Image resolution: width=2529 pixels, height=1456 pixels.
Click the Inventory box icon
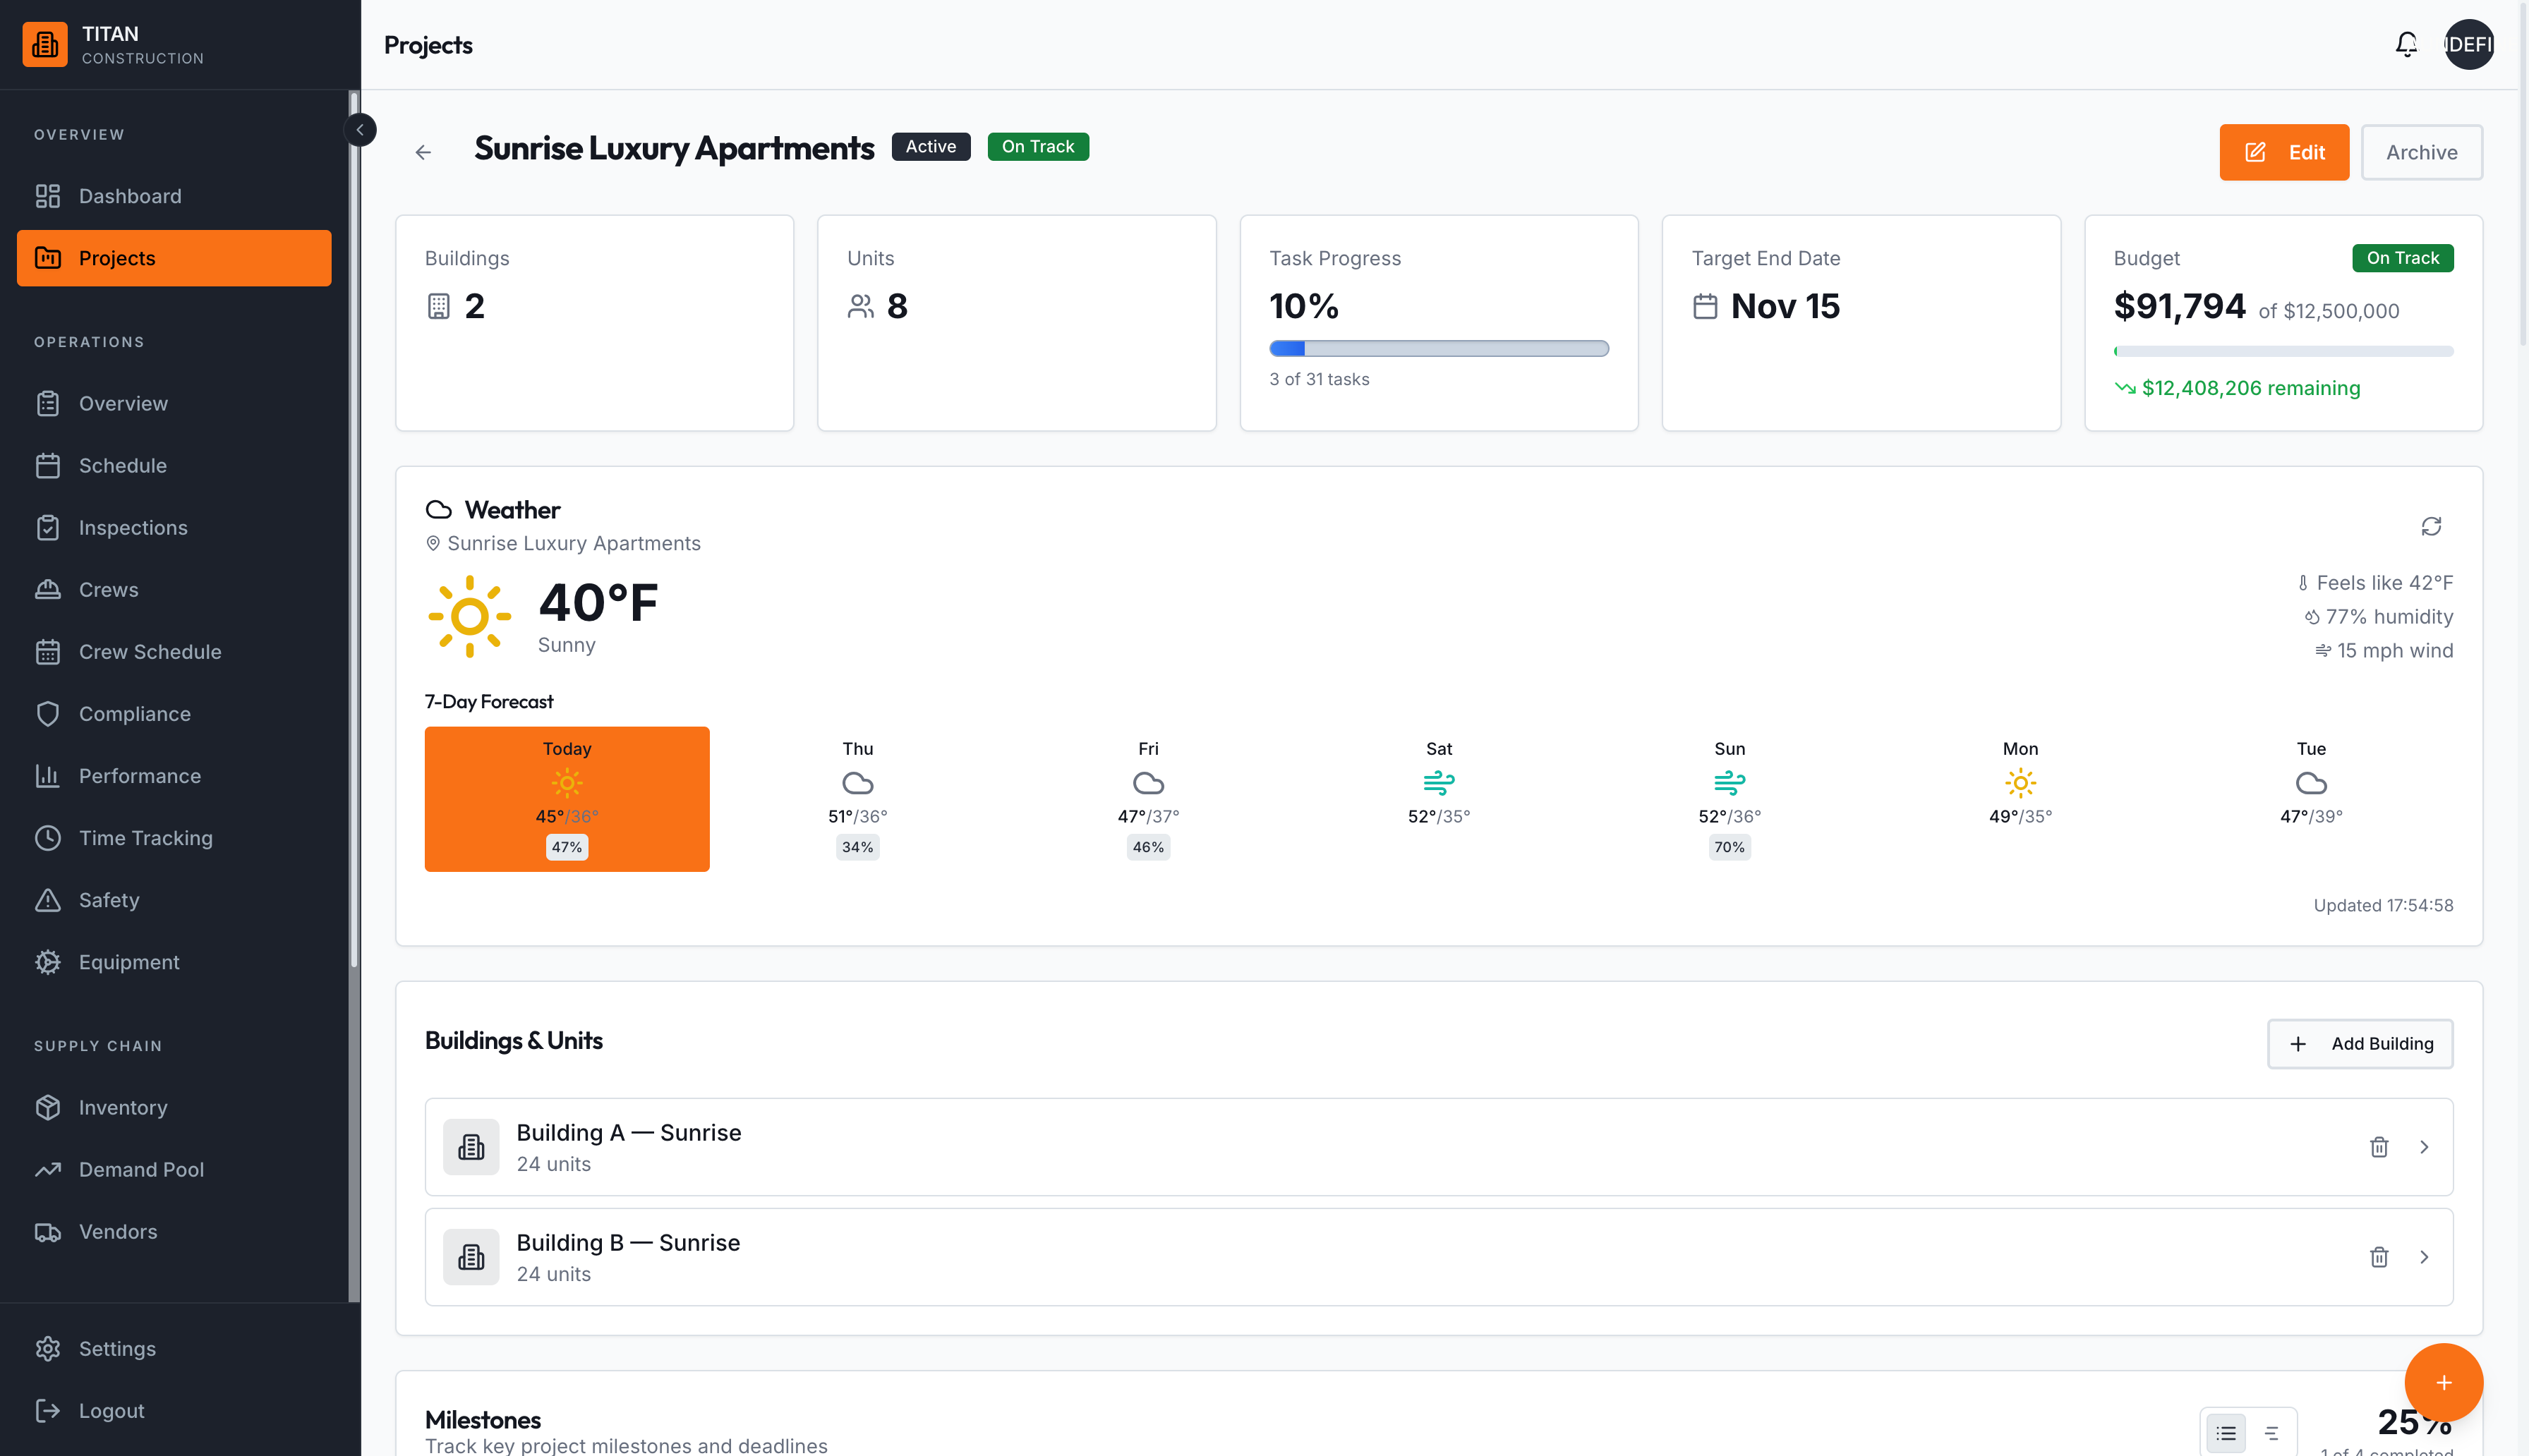[48, 1107]
